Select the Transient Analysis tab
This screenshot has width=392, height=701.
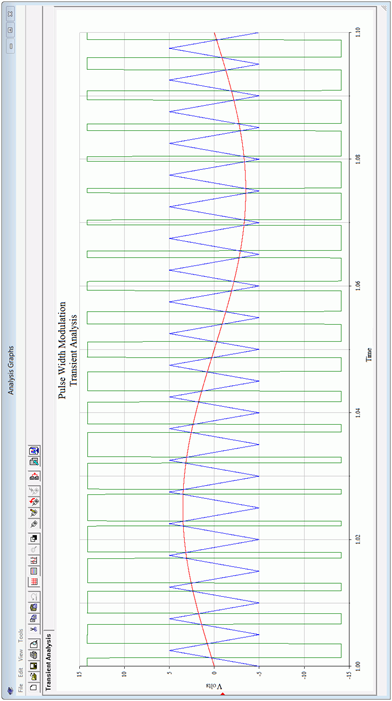pyautogui.click(x=48, y=663)
